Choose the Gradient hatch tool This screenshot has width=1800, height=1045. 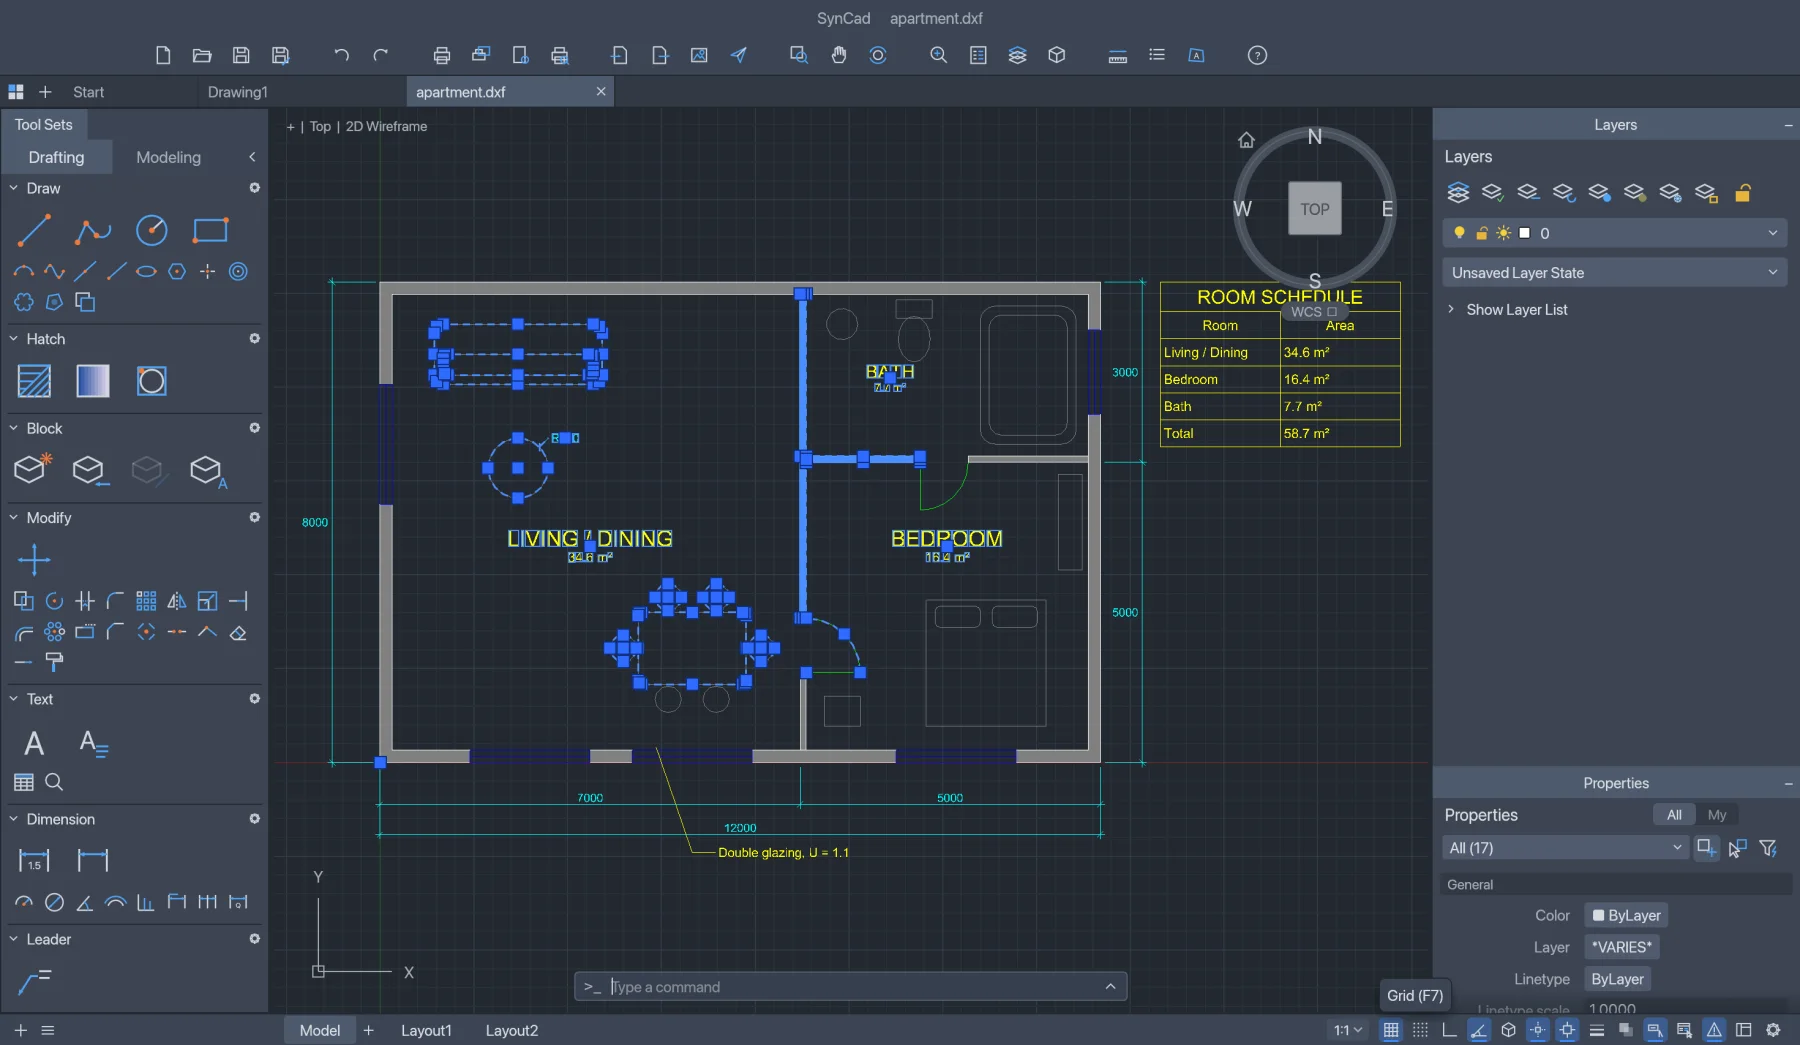pos(93,381)
